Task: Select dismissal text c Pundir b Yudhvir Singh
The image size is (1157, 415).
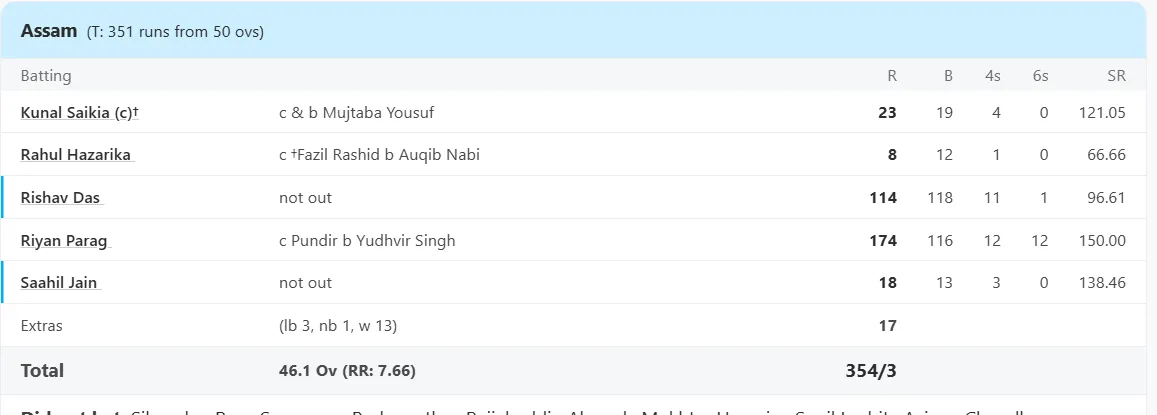Action: (x=367, y=241)
